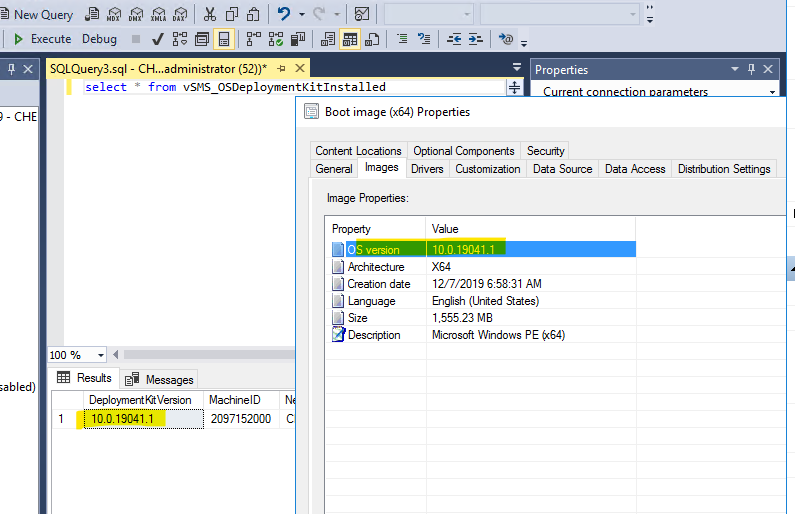Copy selection using toolbar icon
Viewport: 795px width, 514px height.
click(x=232, y=14)
